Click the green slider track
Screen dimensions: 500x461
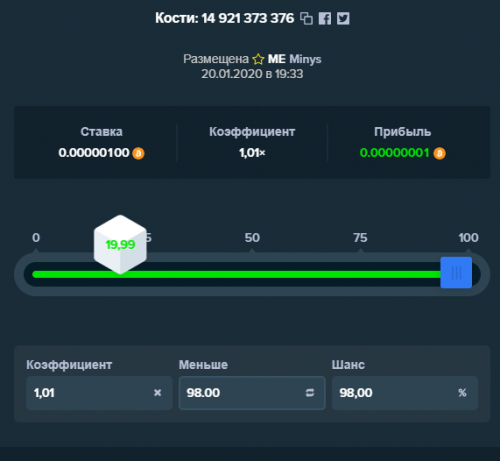tap(237, 274)
